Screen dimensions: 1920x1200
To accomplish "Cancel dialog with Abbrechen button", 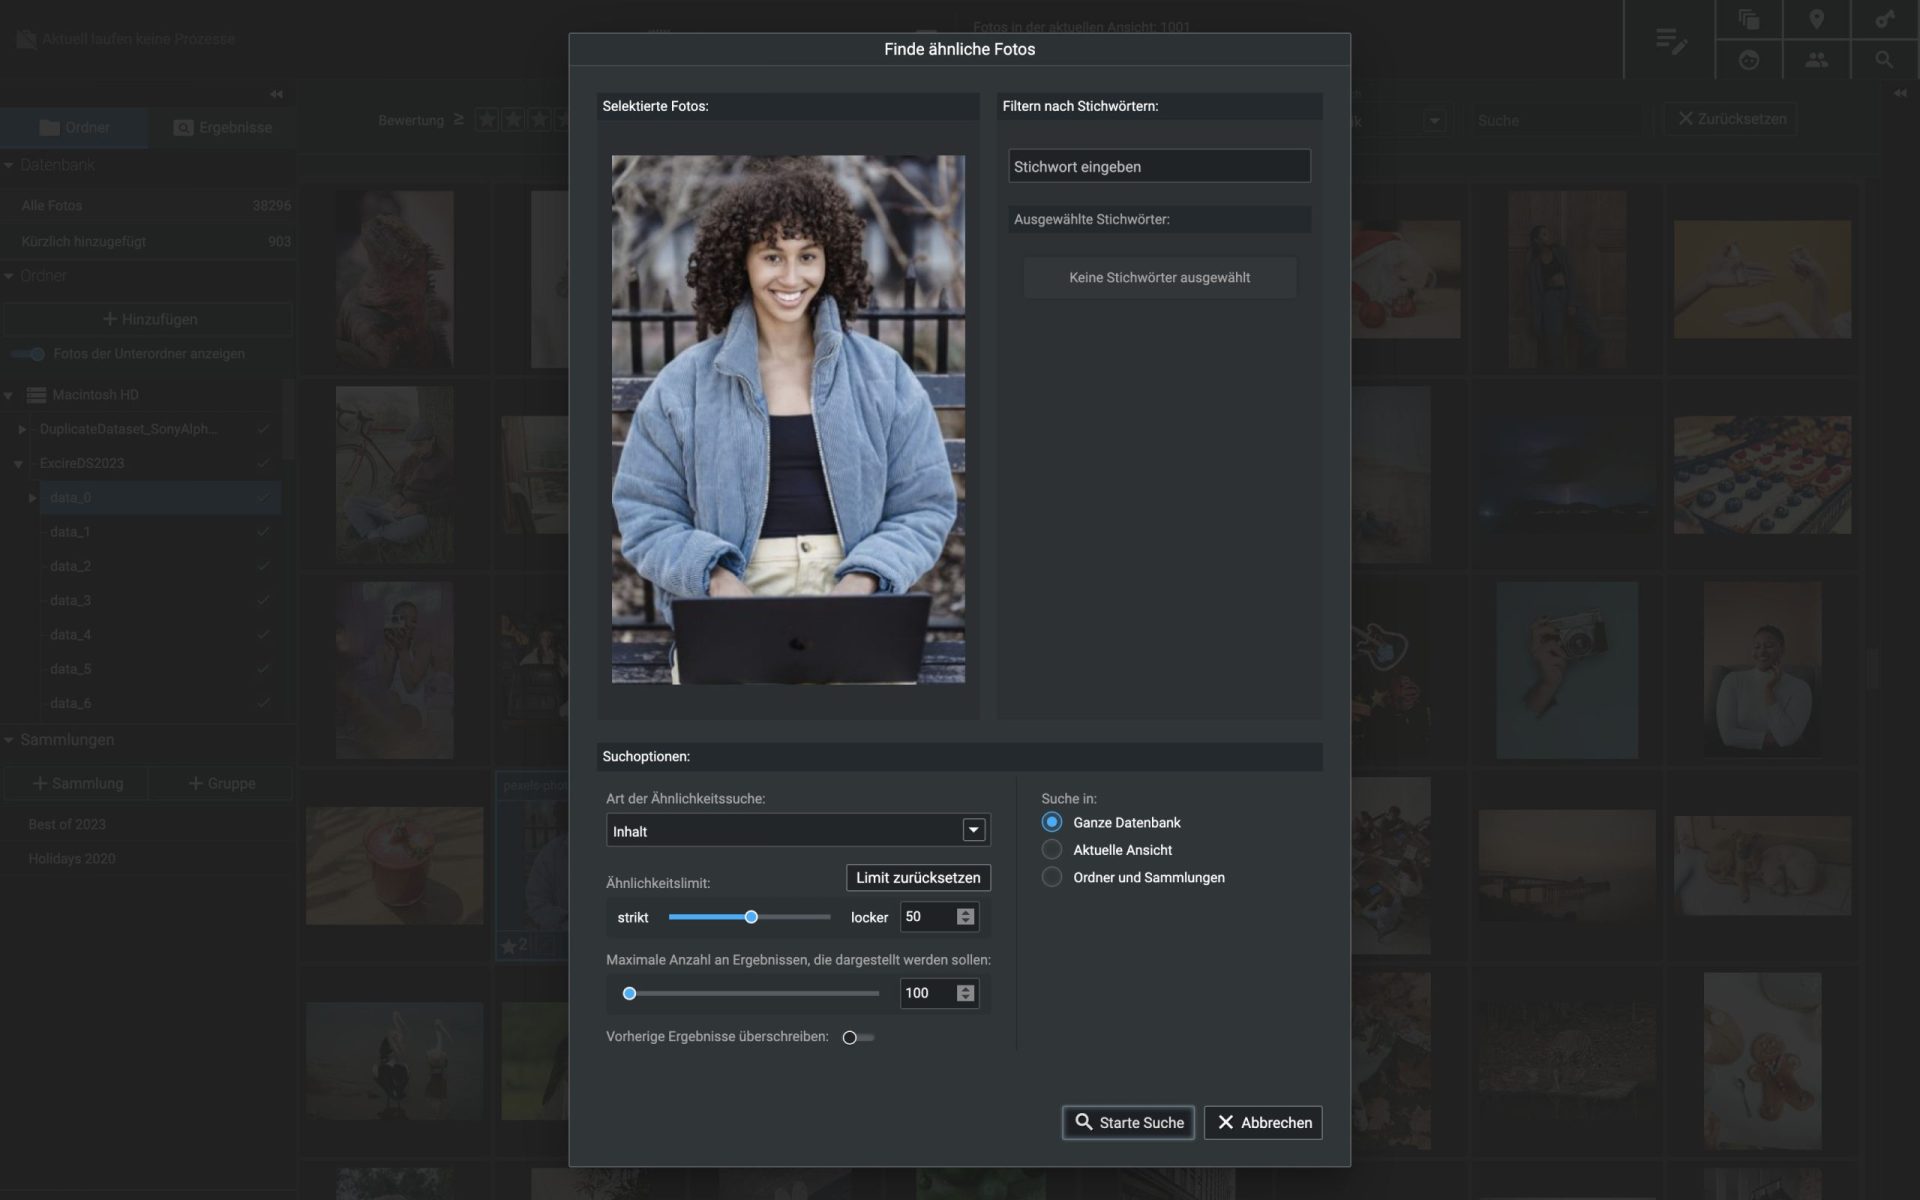I will (1263, 1122).
